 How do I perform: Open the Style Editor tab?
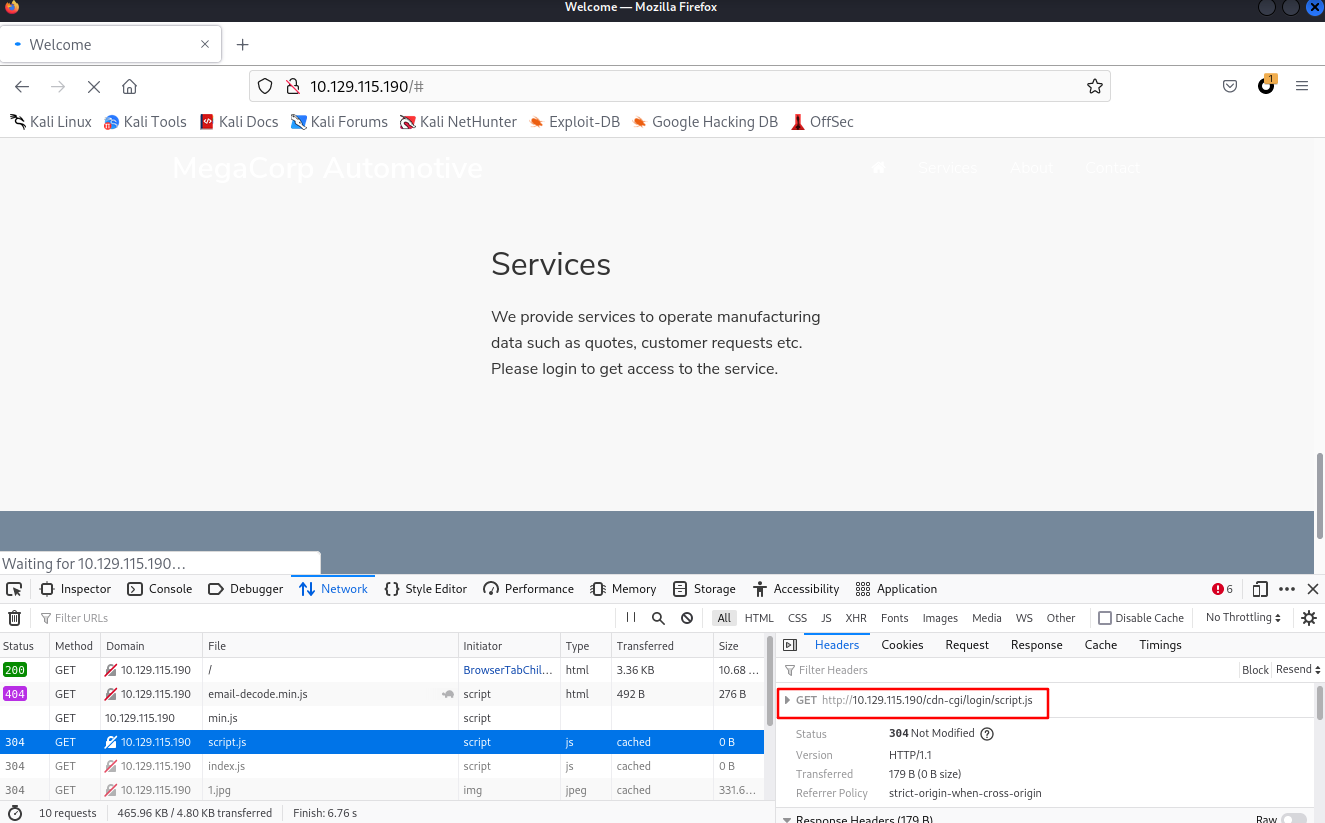coord(425,589)
